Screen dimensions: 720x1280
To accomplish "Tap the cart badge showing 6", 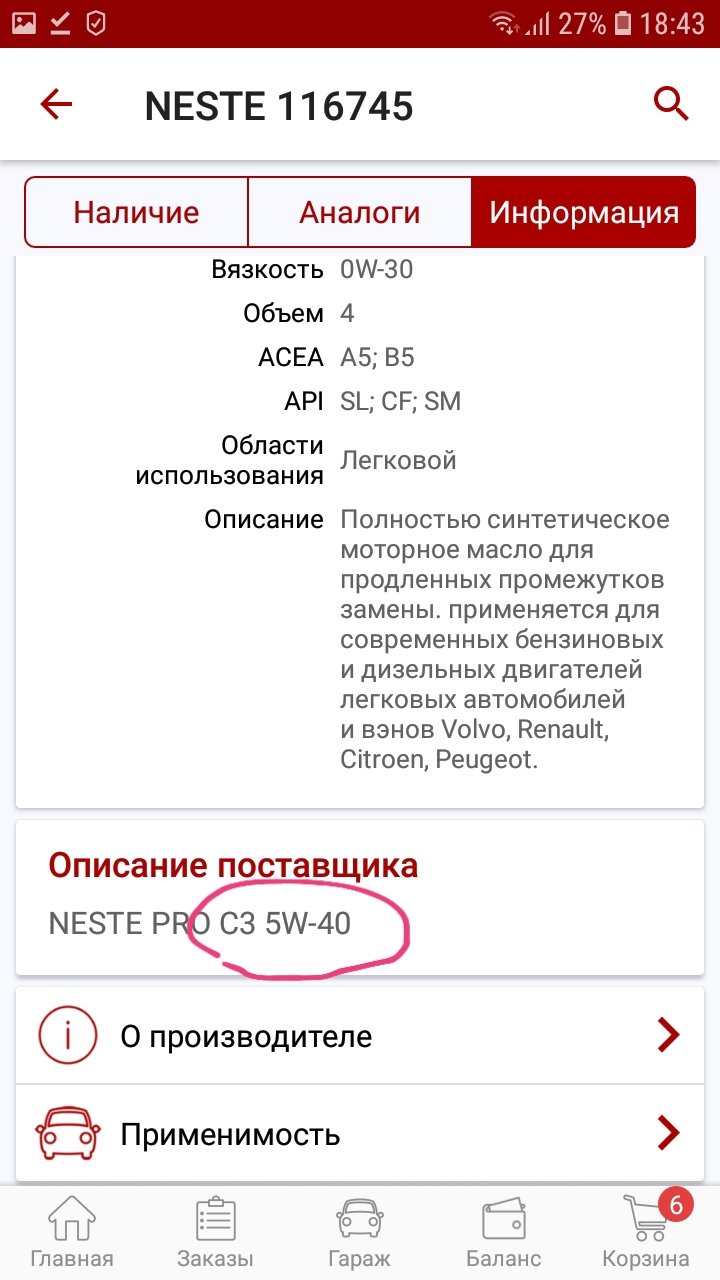I will pos(675,1205).
